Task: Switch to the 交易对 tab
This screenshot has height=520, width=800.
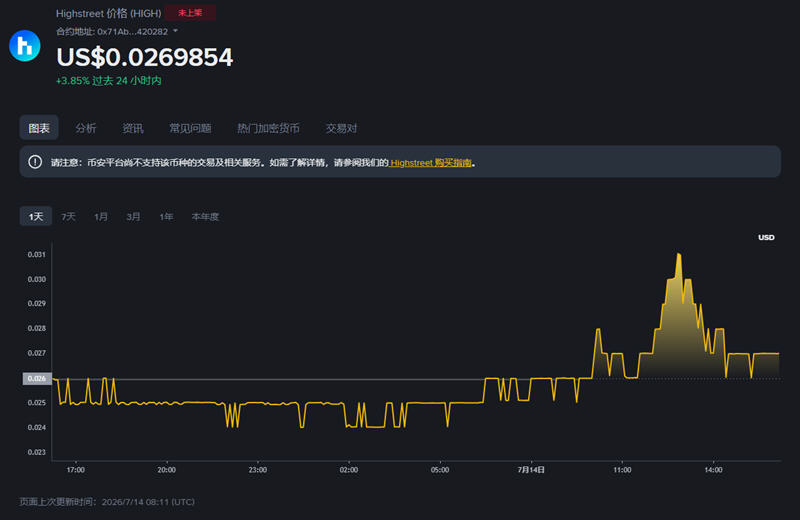Action: click(341, 128)
